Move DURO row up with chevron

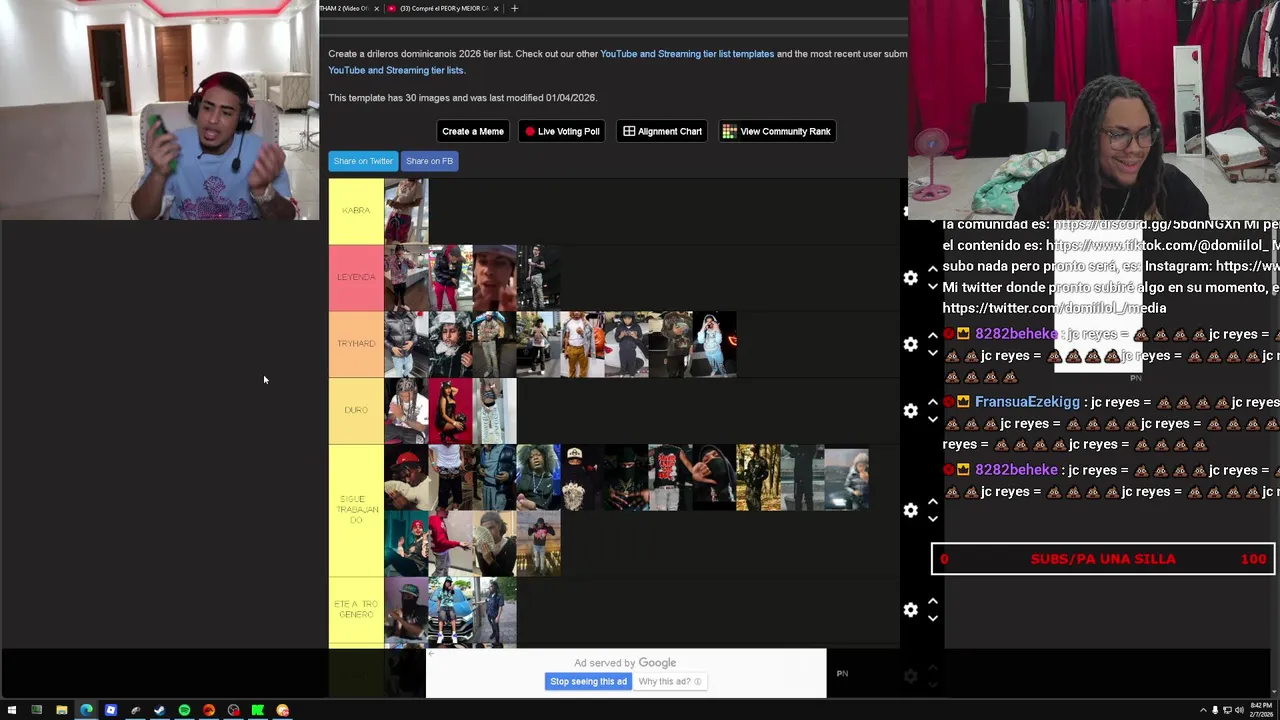click(x=933, y=402)
